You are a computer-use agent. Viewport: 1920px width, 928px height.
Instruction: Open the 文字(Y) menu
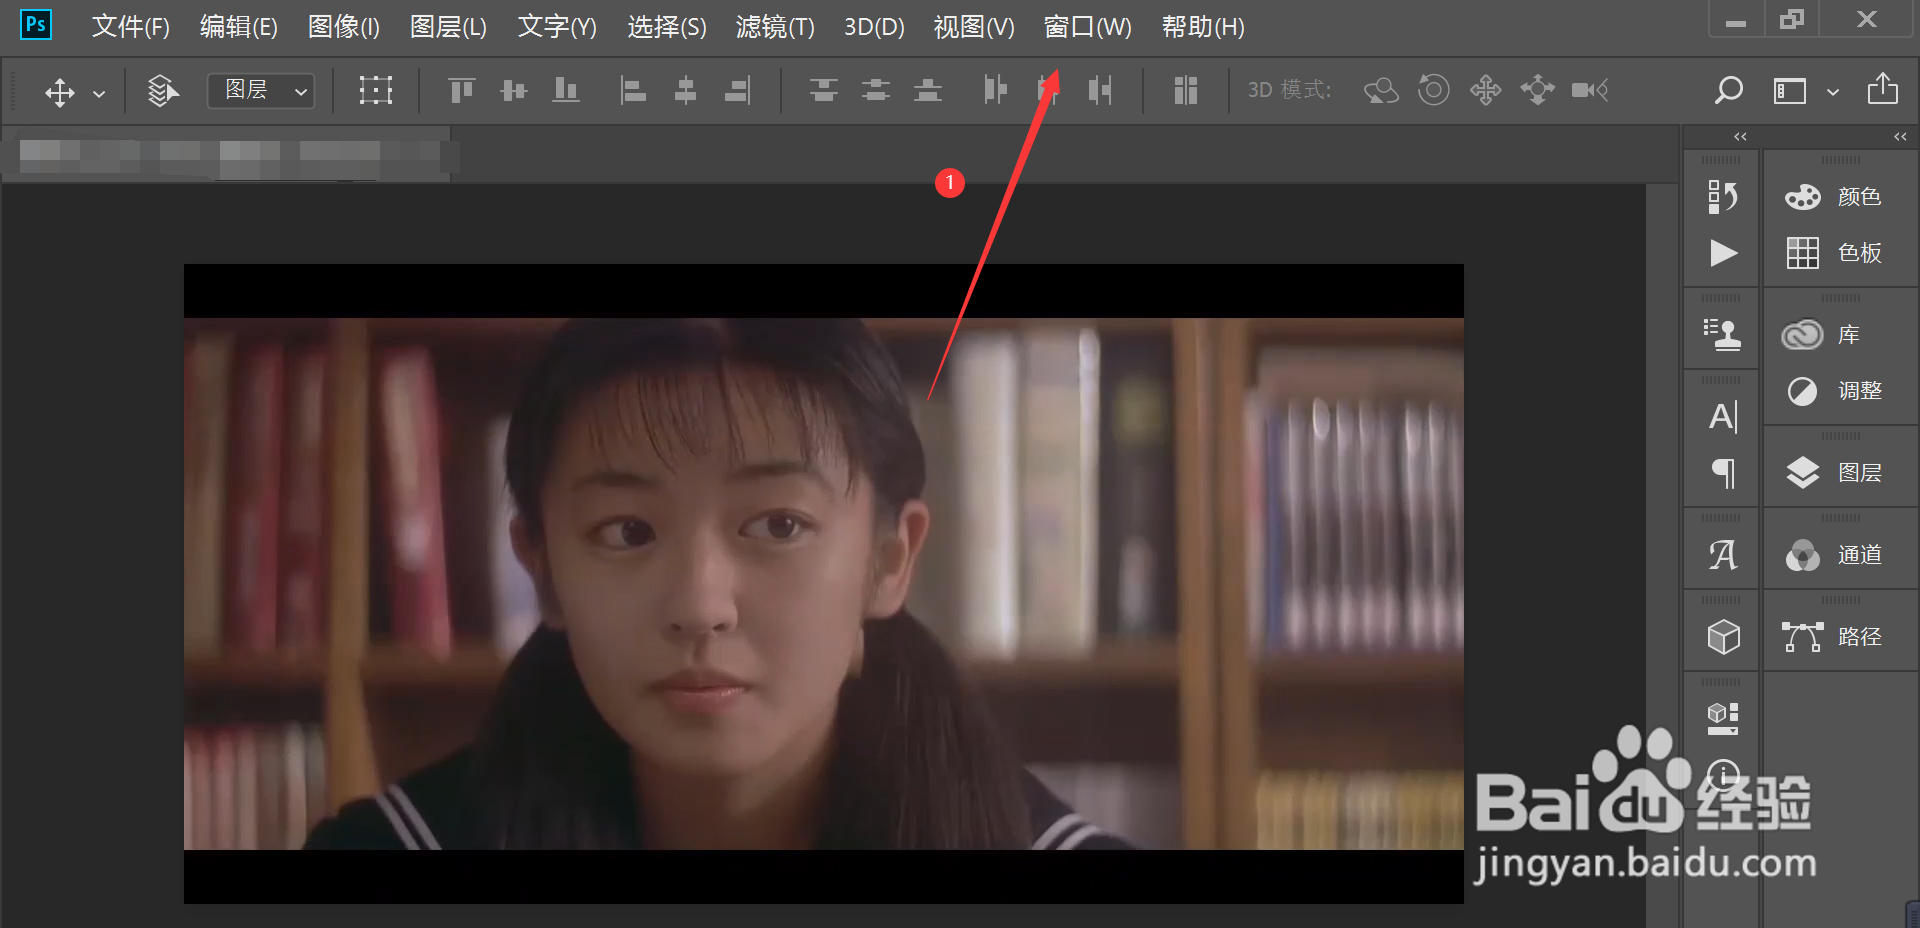coord(557,27)
